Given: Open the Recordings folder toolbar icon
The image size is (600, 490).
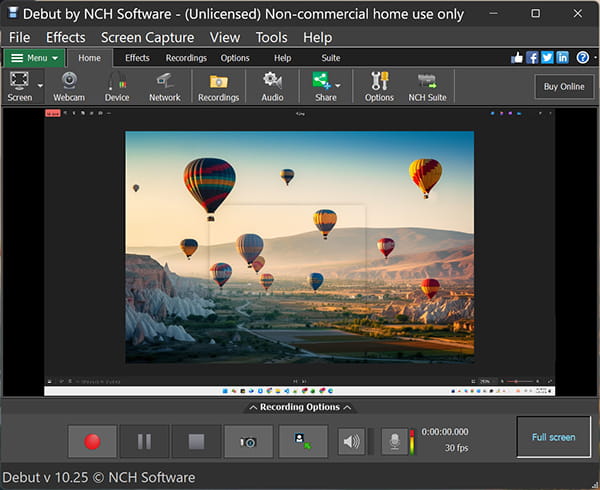Looking at the screenshot, I should (x=218, y=87).
